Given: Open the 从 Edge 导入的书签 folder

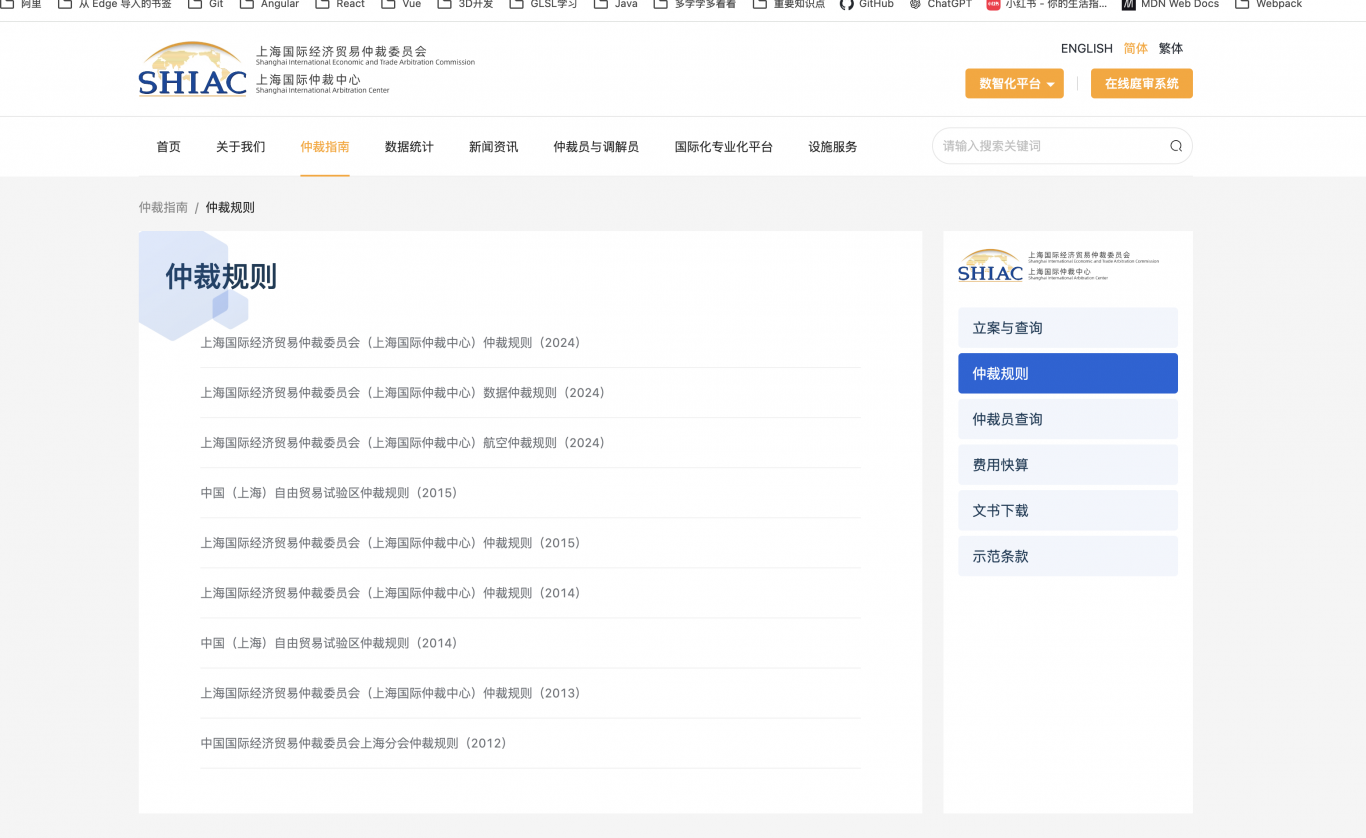Looking at the screenshot, I should click(x=115, y=4).
